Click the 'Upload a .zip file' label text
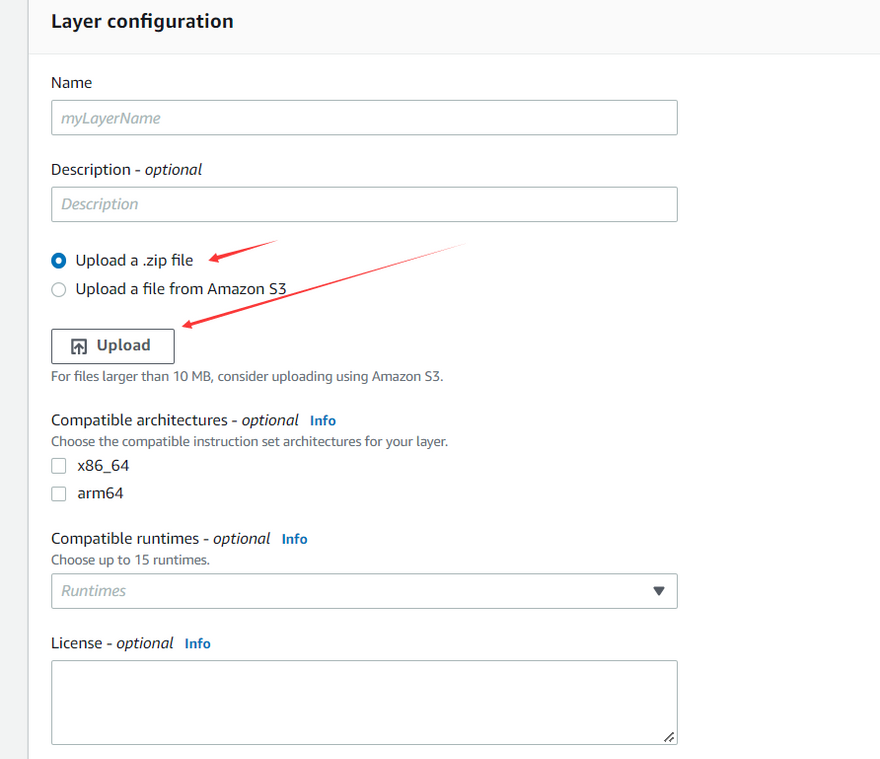880x759 pixels. tap(134, 261)
